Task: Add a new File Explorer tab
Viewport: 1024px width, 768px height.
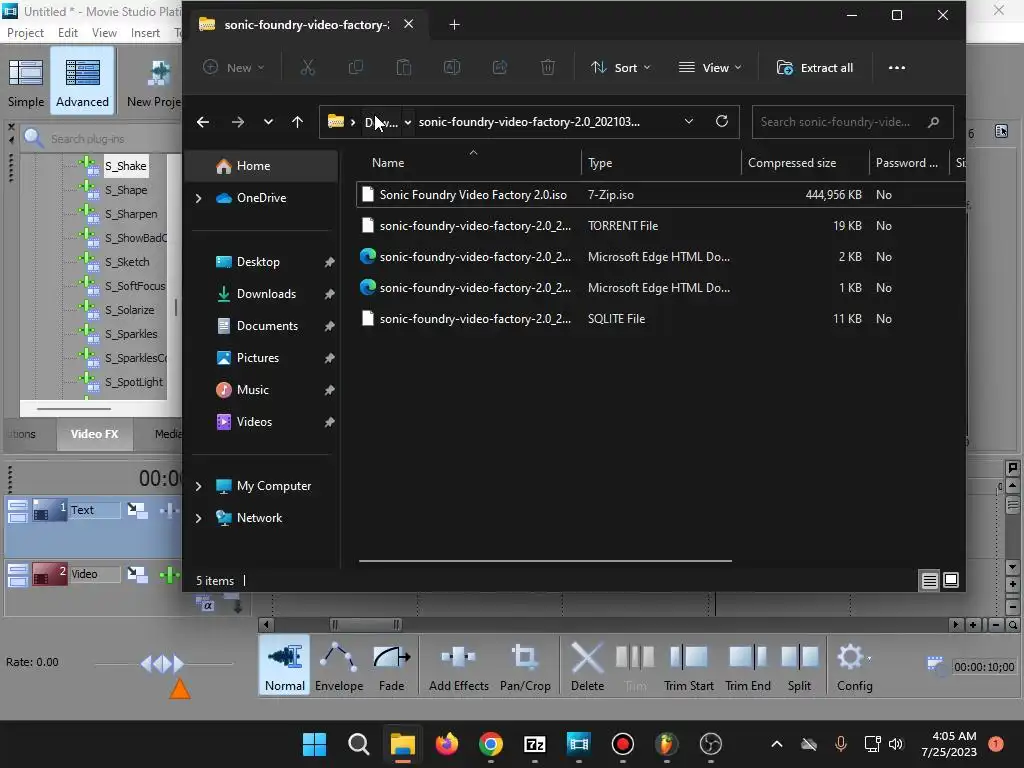Action: [x=455, y=25]
